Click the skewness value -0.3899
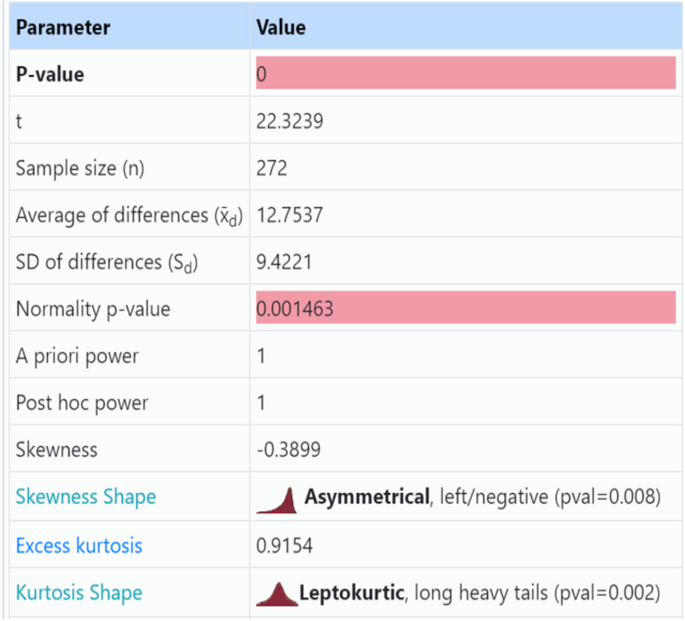Screen dimensions: 685x621 (289, 450)
